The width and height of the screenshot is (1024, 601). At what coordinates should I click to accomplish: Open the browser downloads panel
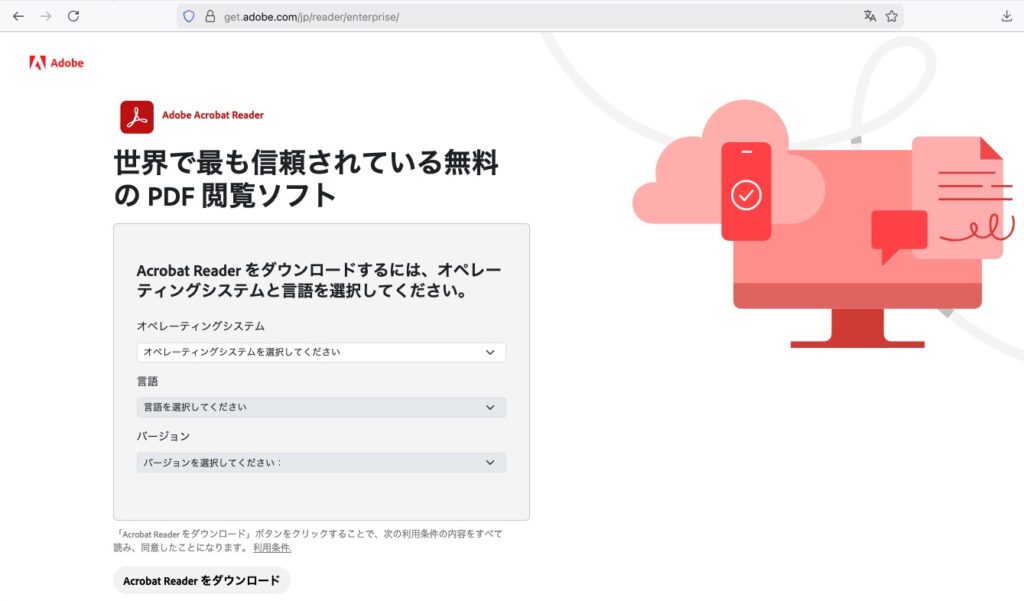point(1006,16)
